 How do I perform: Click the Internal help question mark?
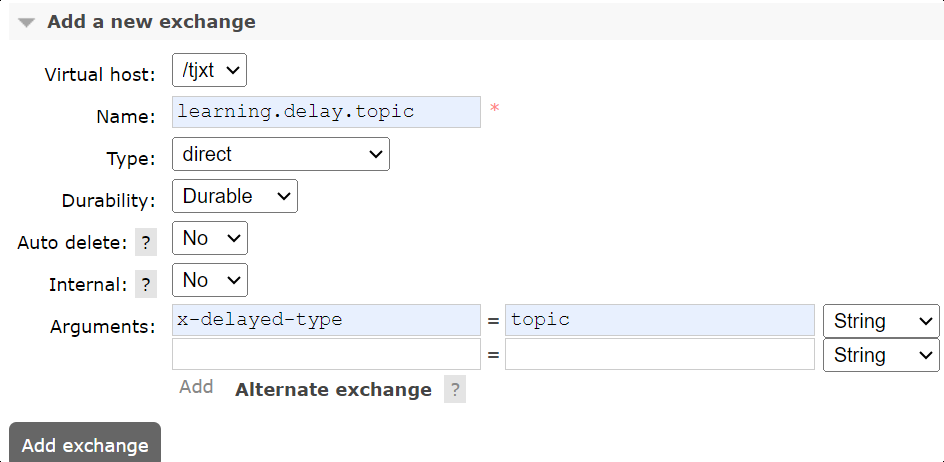pos(146,284)
